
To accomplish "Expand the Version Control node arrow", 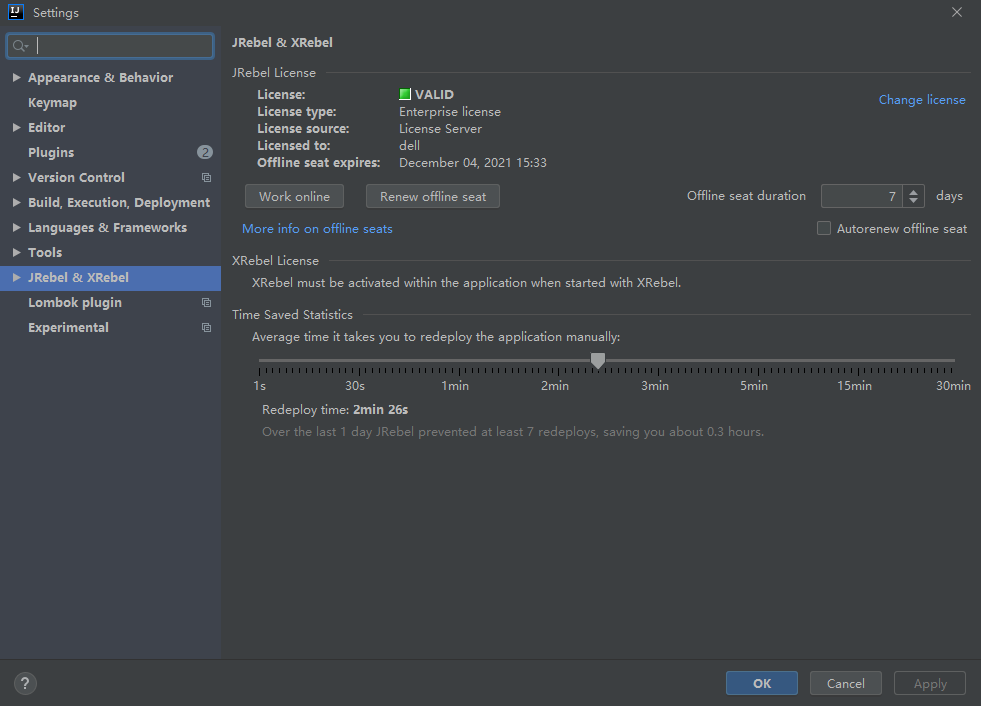I will click(x=17, y=177).
